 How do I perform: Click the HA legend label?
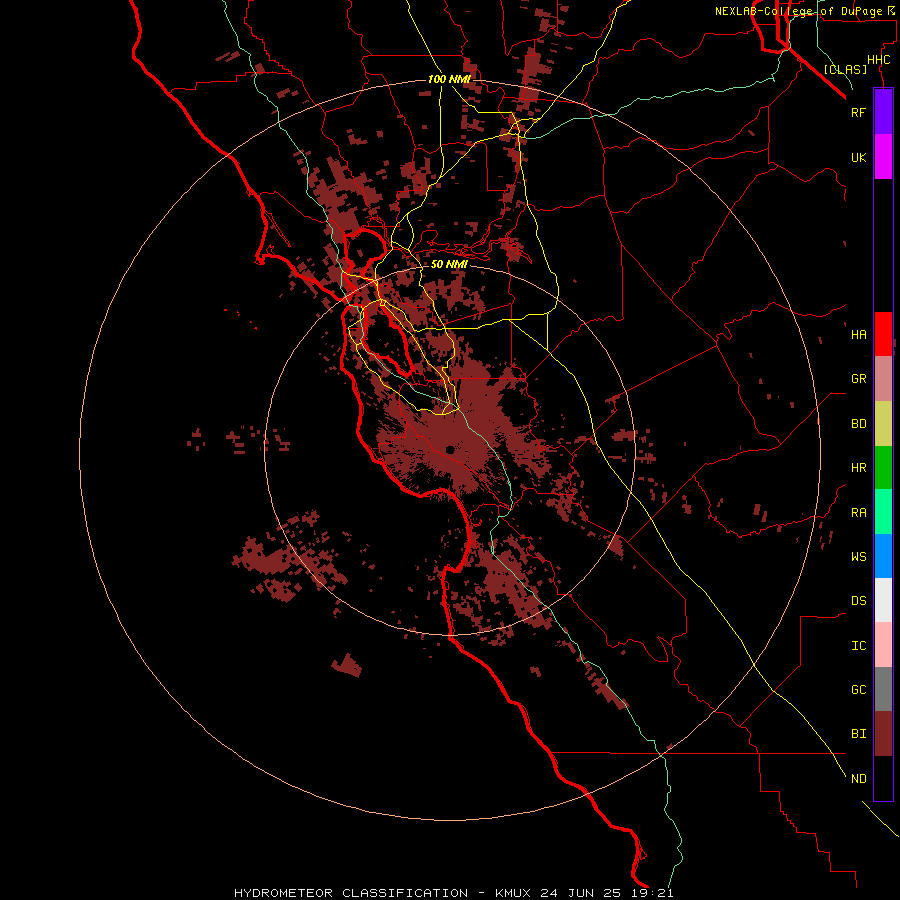click(859, 334)
